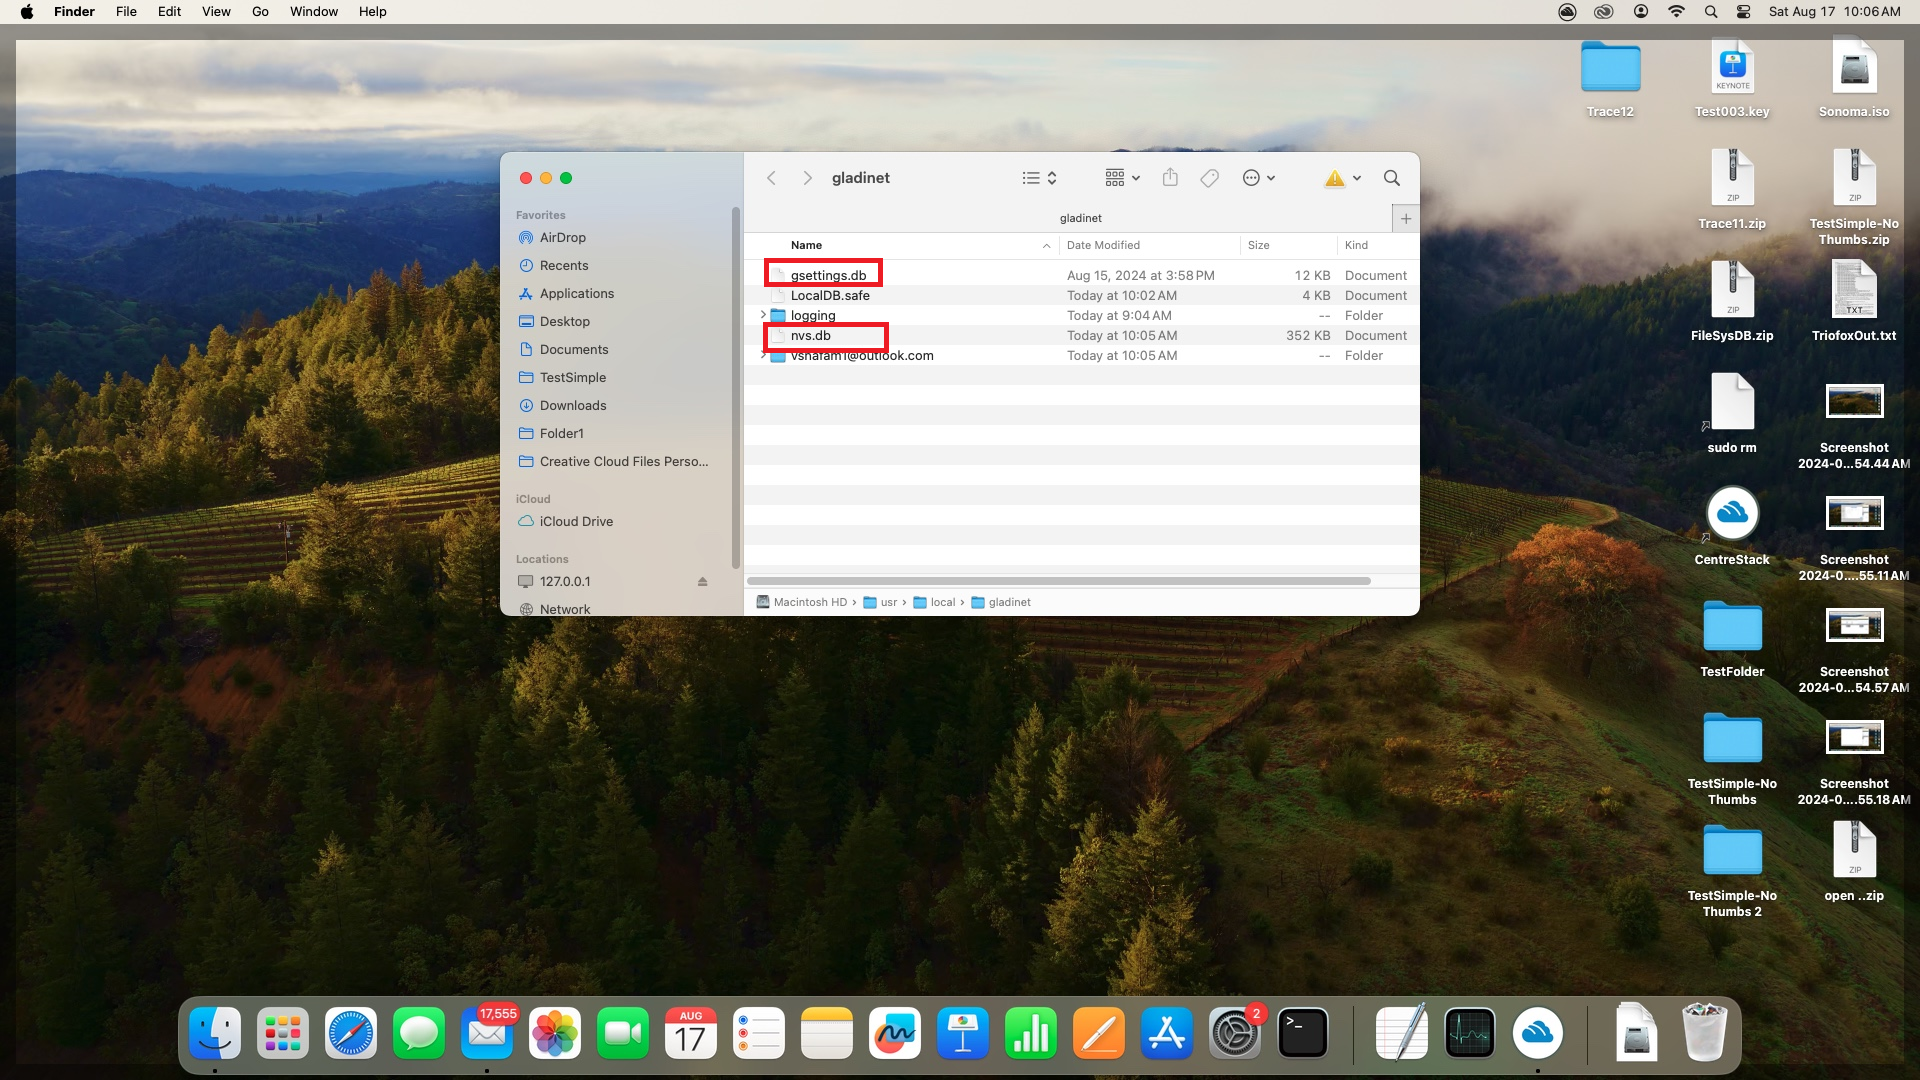Image resolution: width=1920 pixels, height=1080 pixels.
Task: Open Applications in the sidebar
Action: point(577,293)
